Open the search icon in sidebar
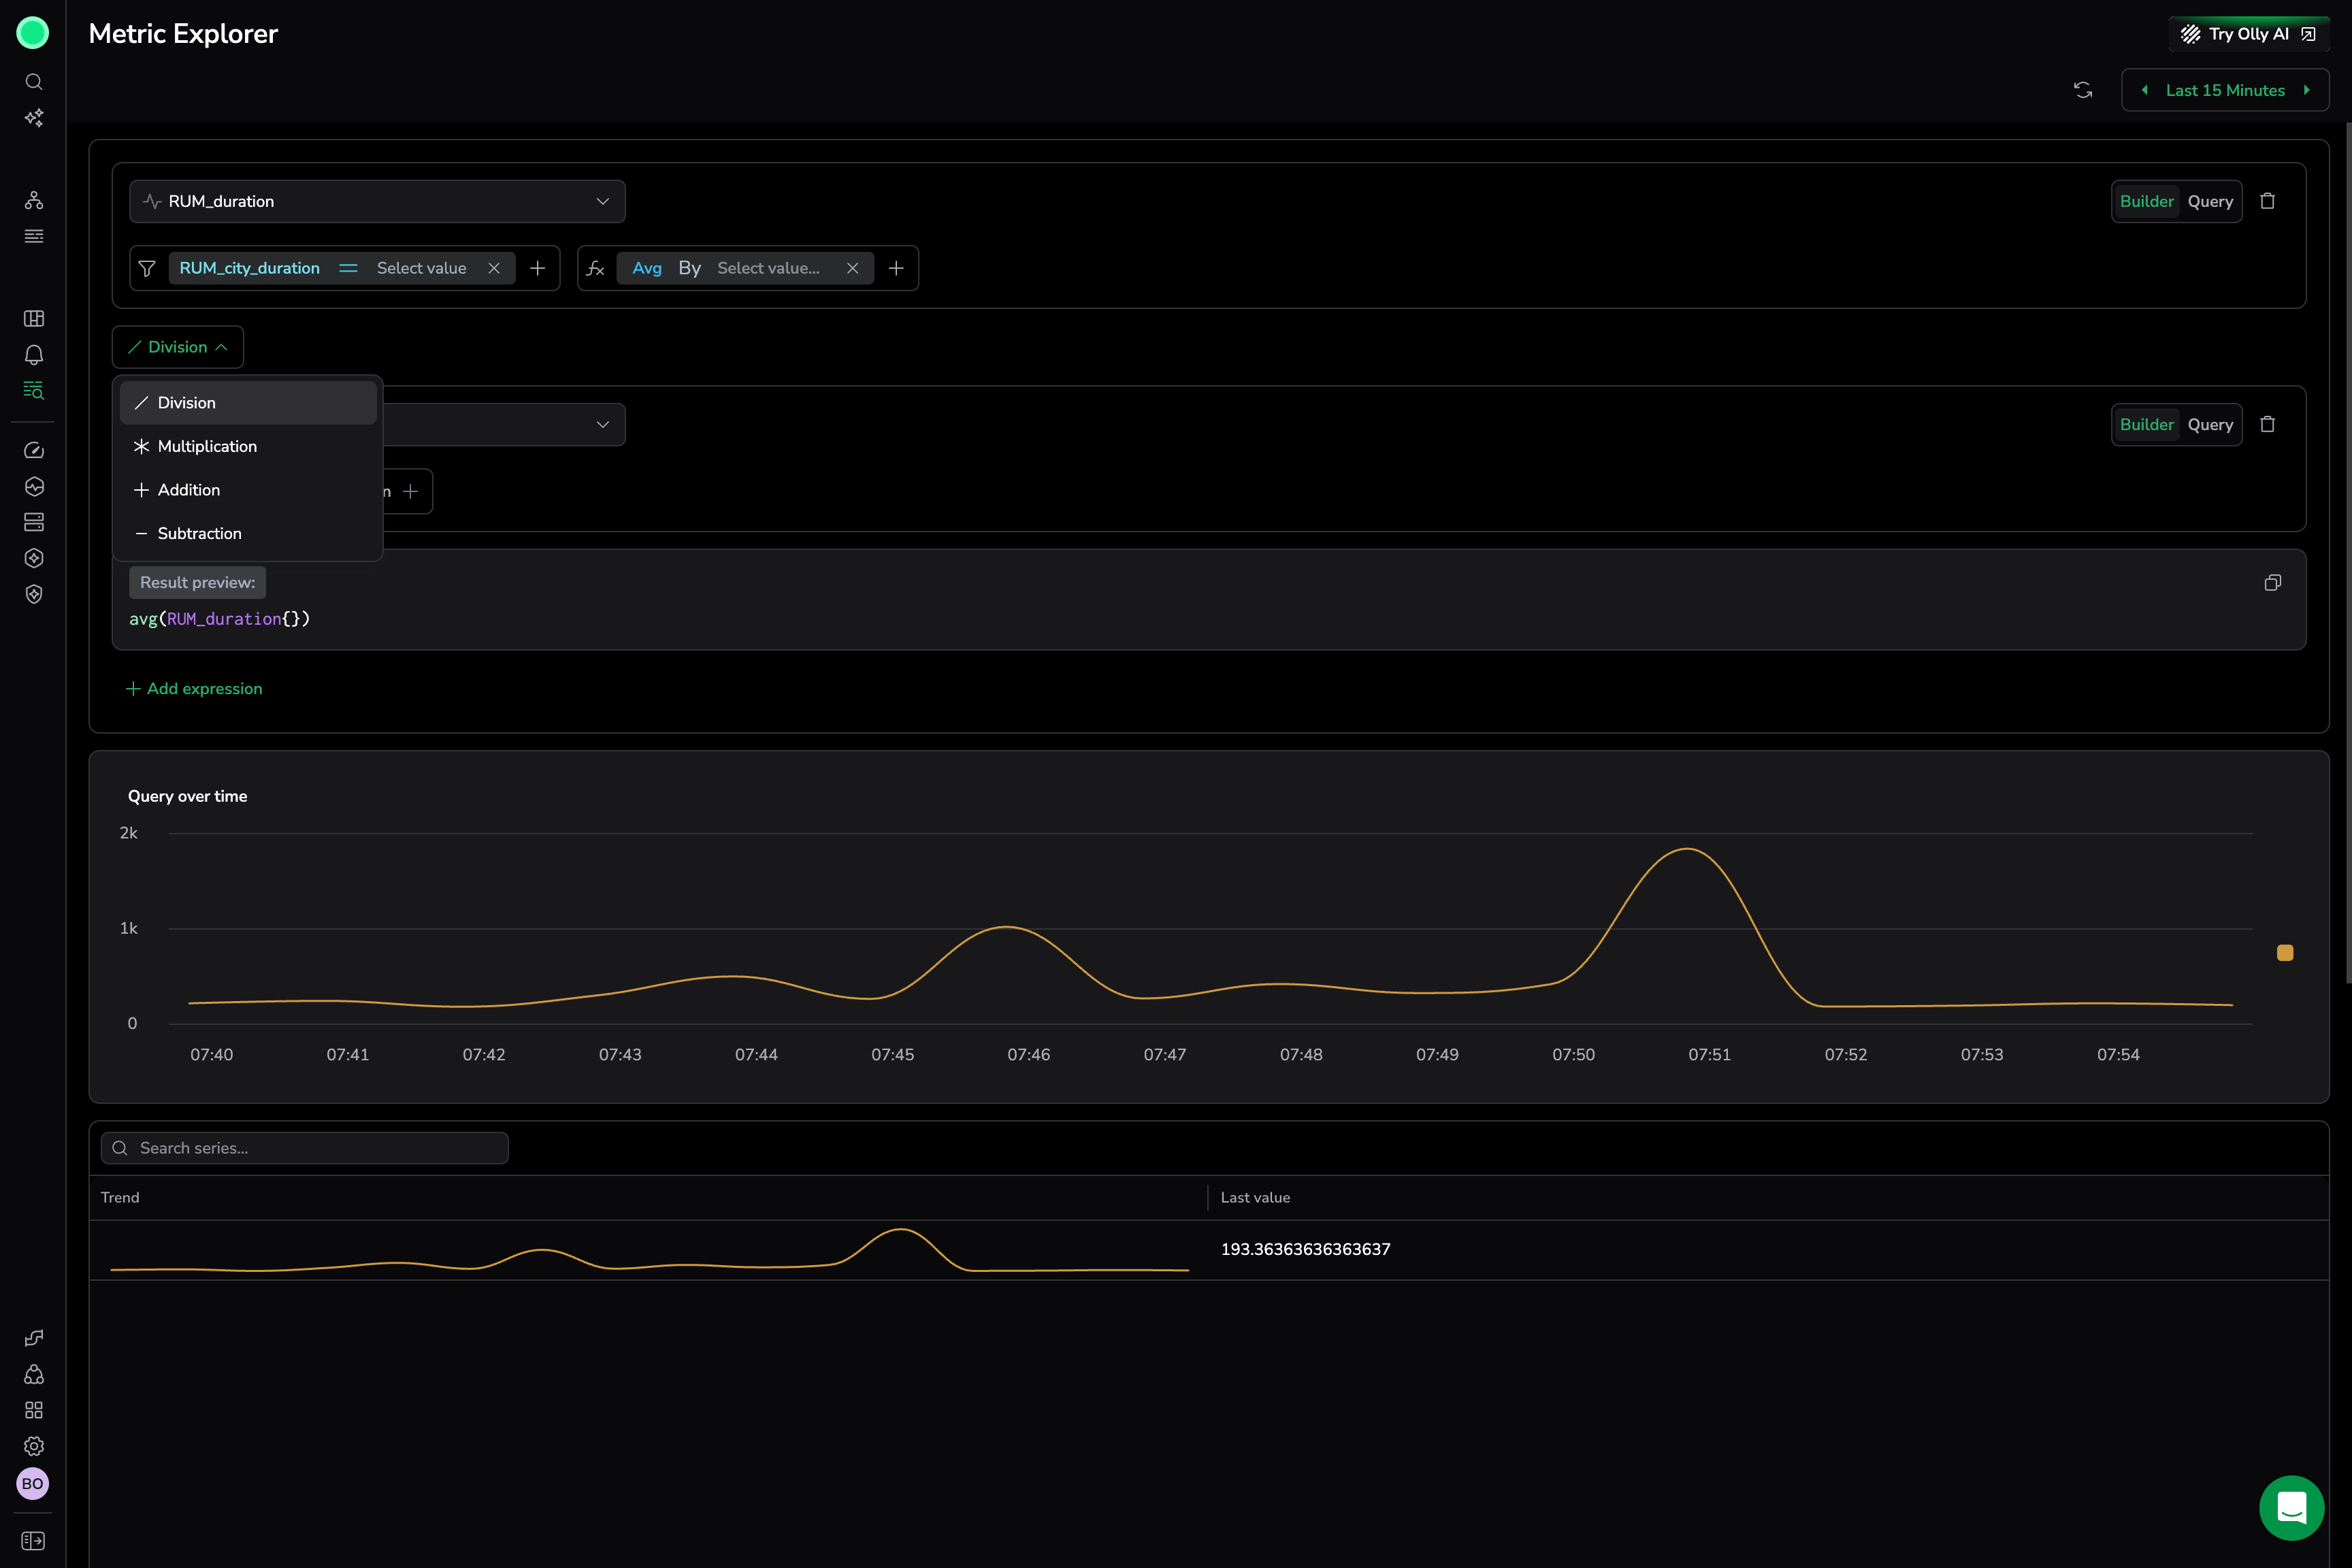Screen dimensions: 2352x1568 click(34, 82)
